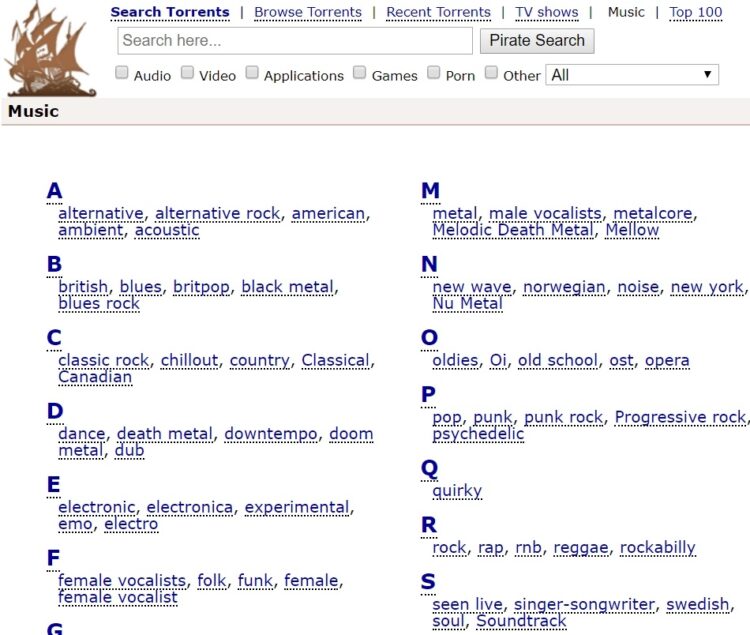This screenshot has width=750, height=635.
Task: Open the old school tag
Action: [558, 360]
